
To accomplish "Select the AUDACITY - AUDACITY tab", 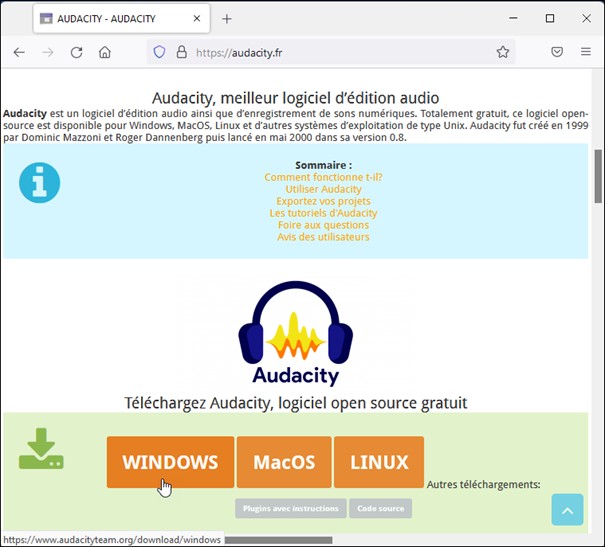I will [122, 19].
